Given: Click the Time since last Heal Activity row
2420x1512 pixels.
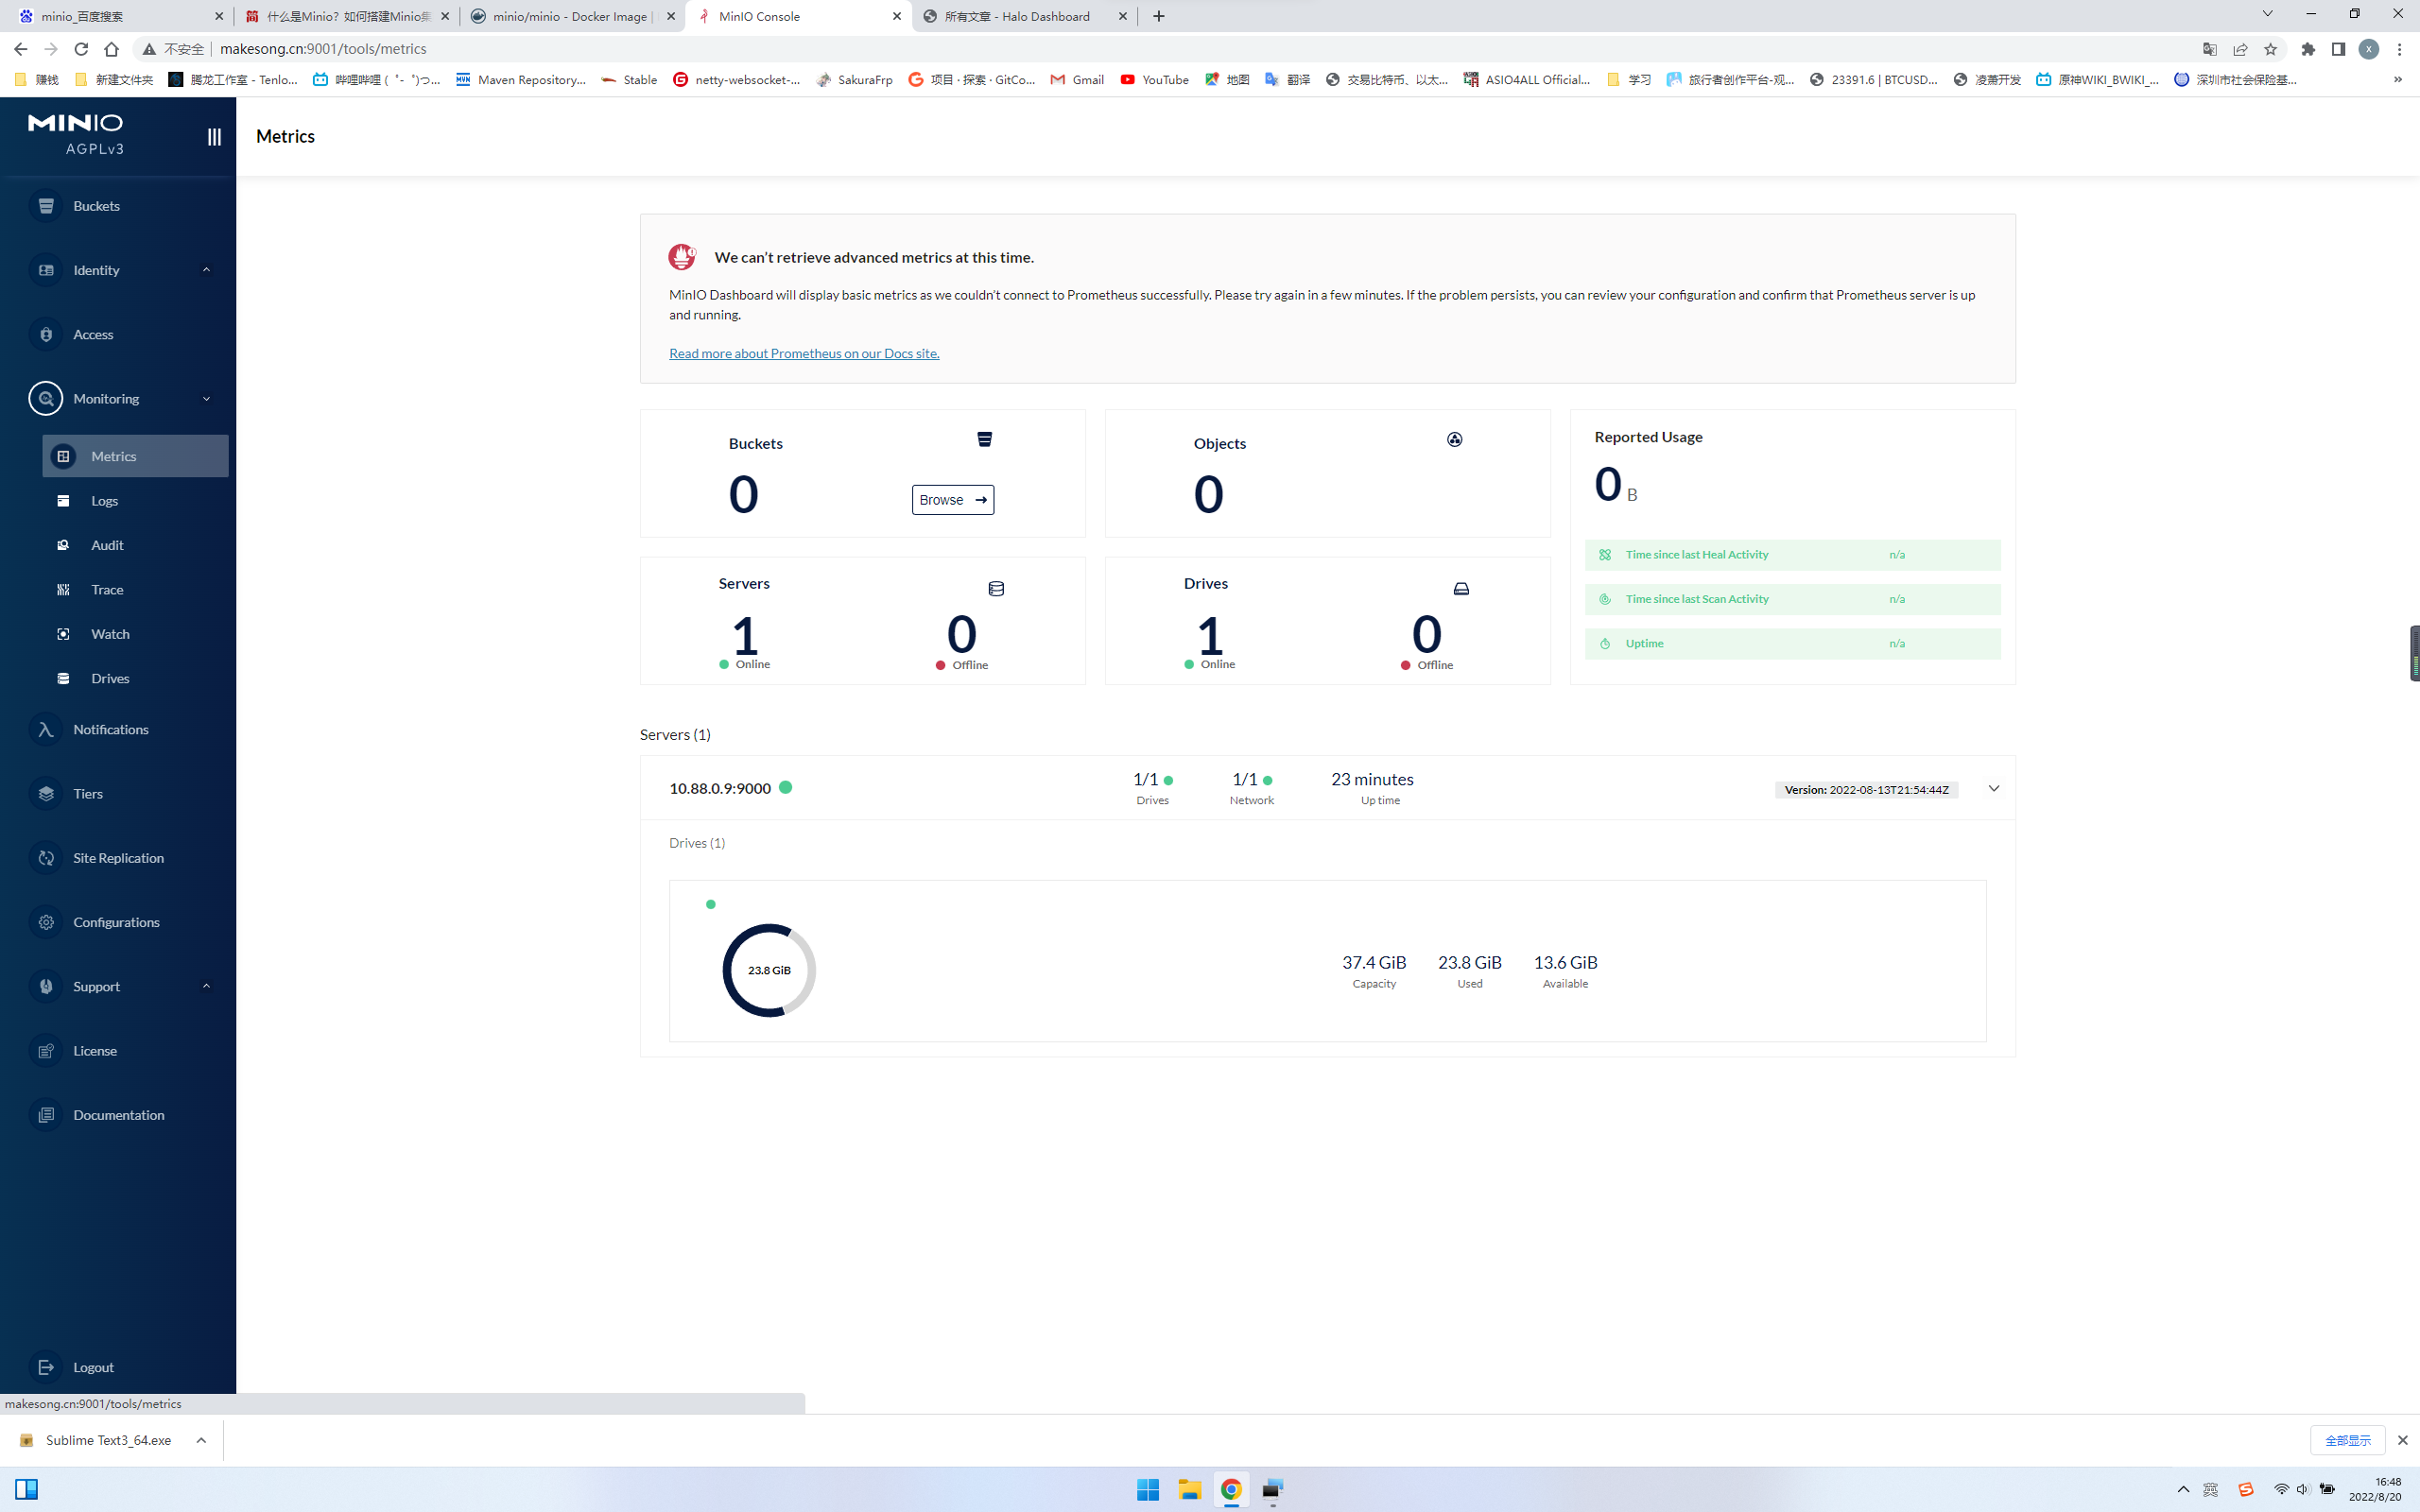Looking at the screenshot, I should [x=1792, y=555].
